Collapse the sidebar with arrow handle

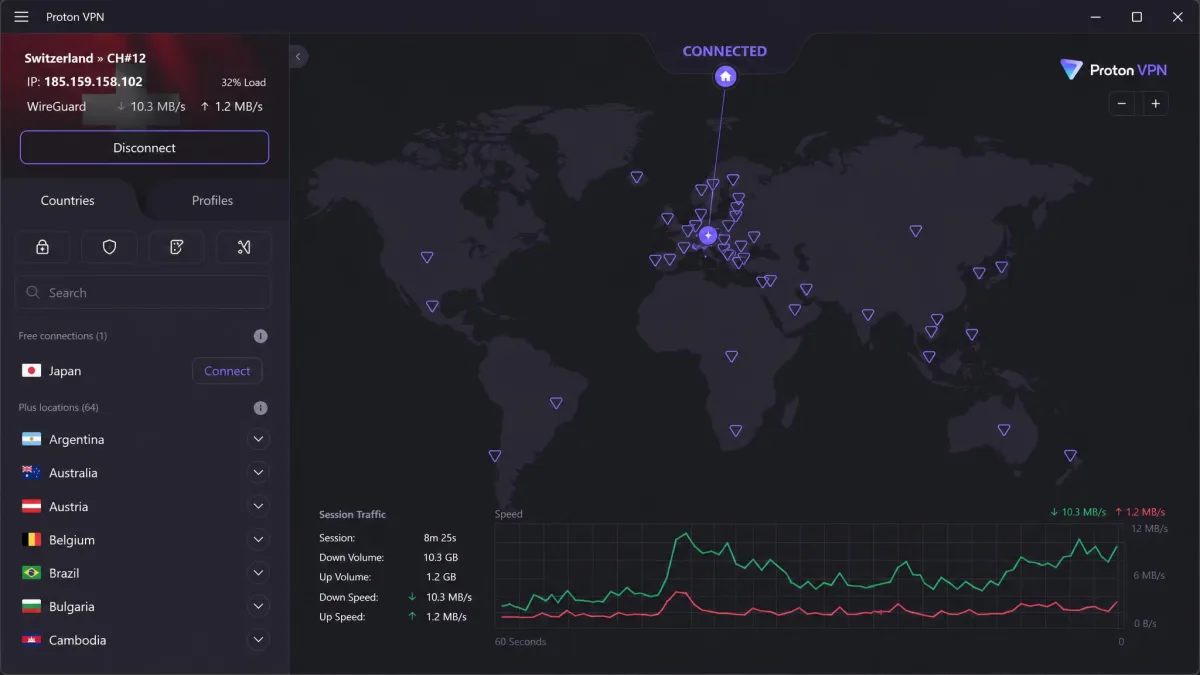tap(297, 57)
